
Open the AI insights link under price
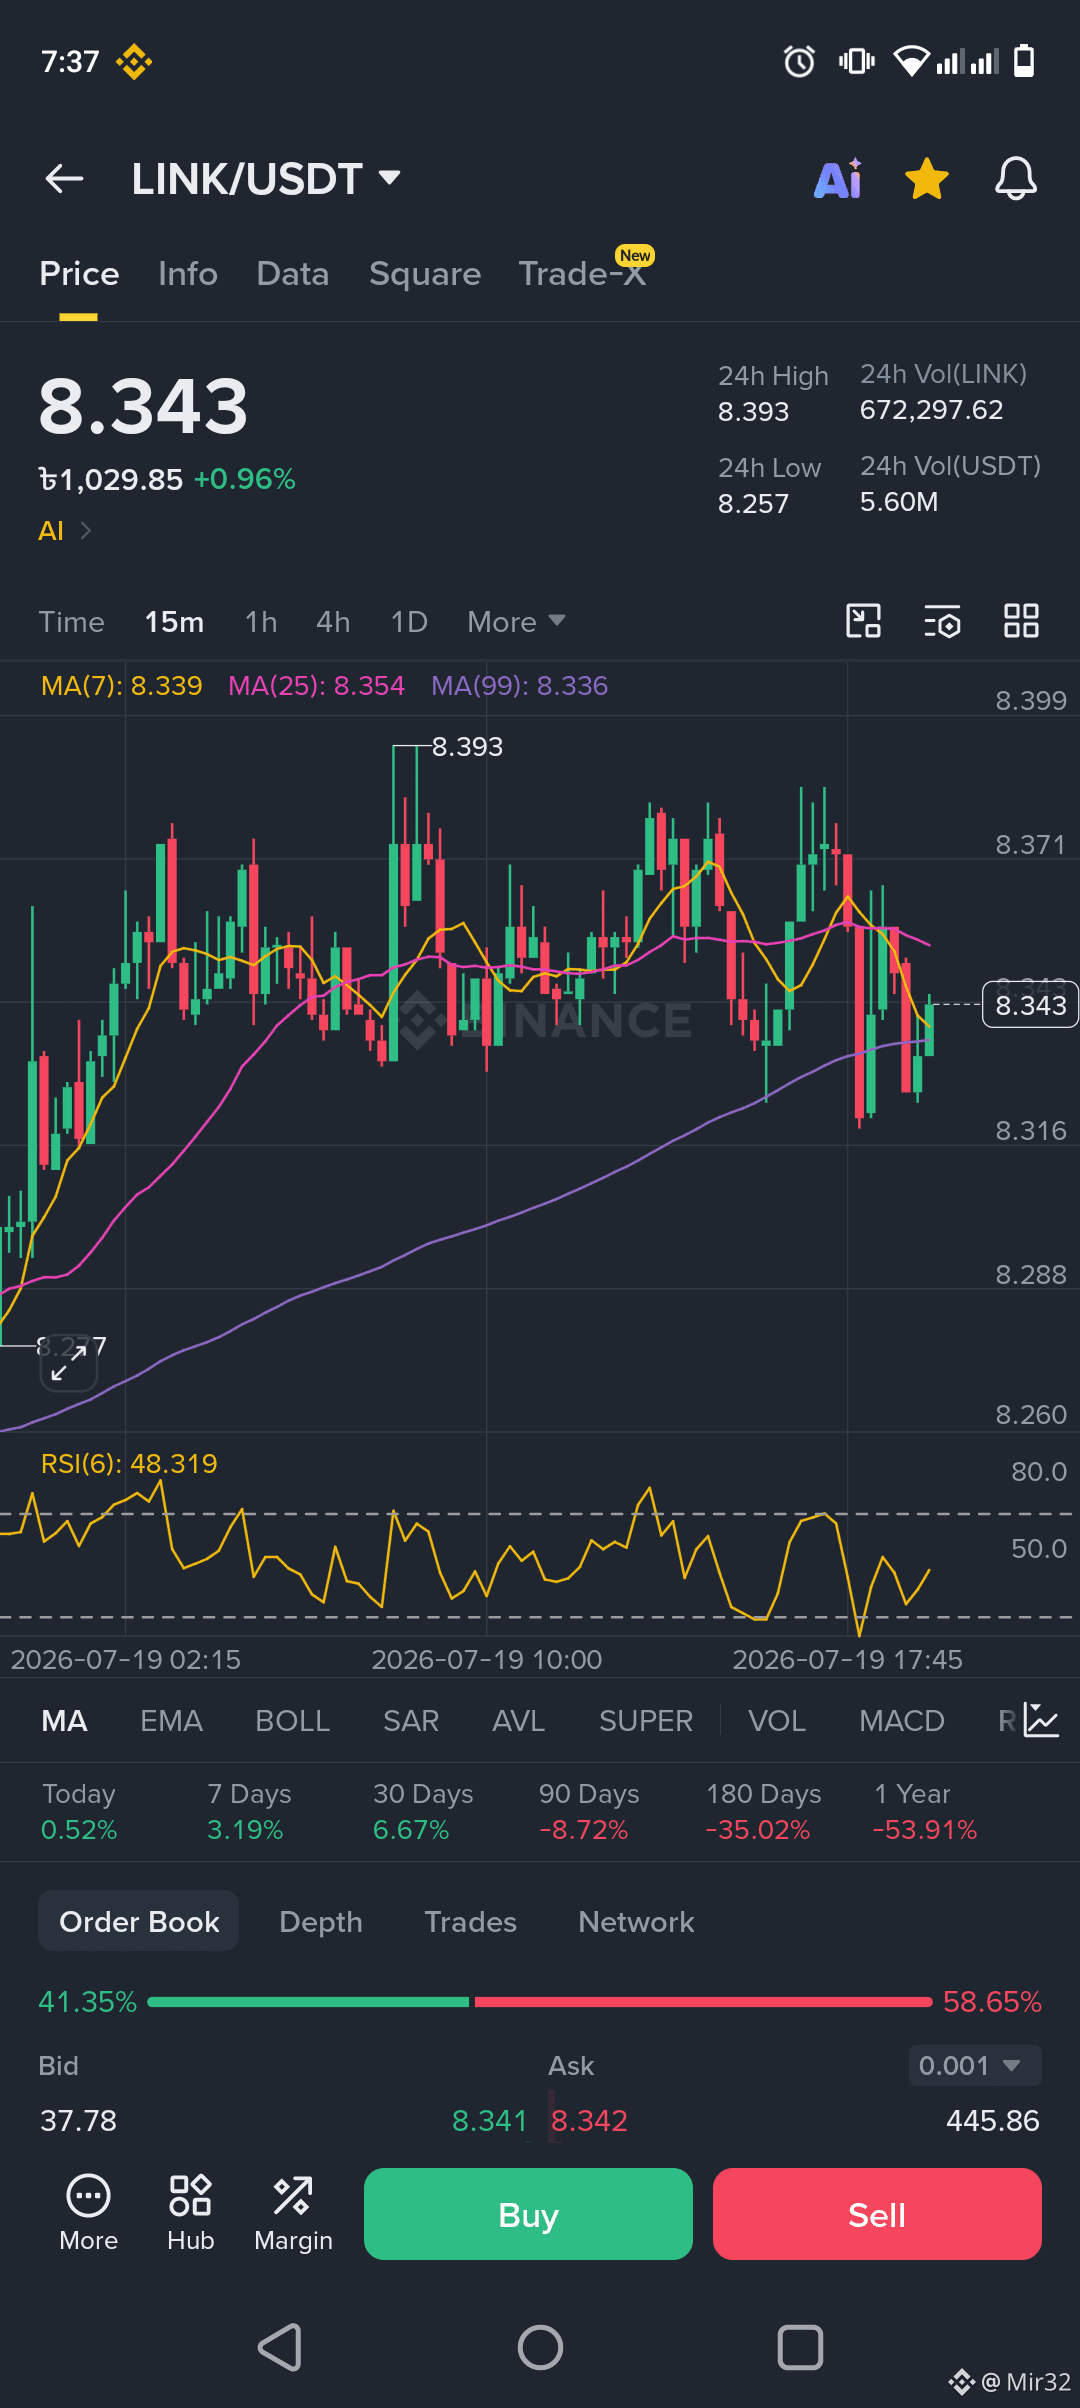point(65,531)
